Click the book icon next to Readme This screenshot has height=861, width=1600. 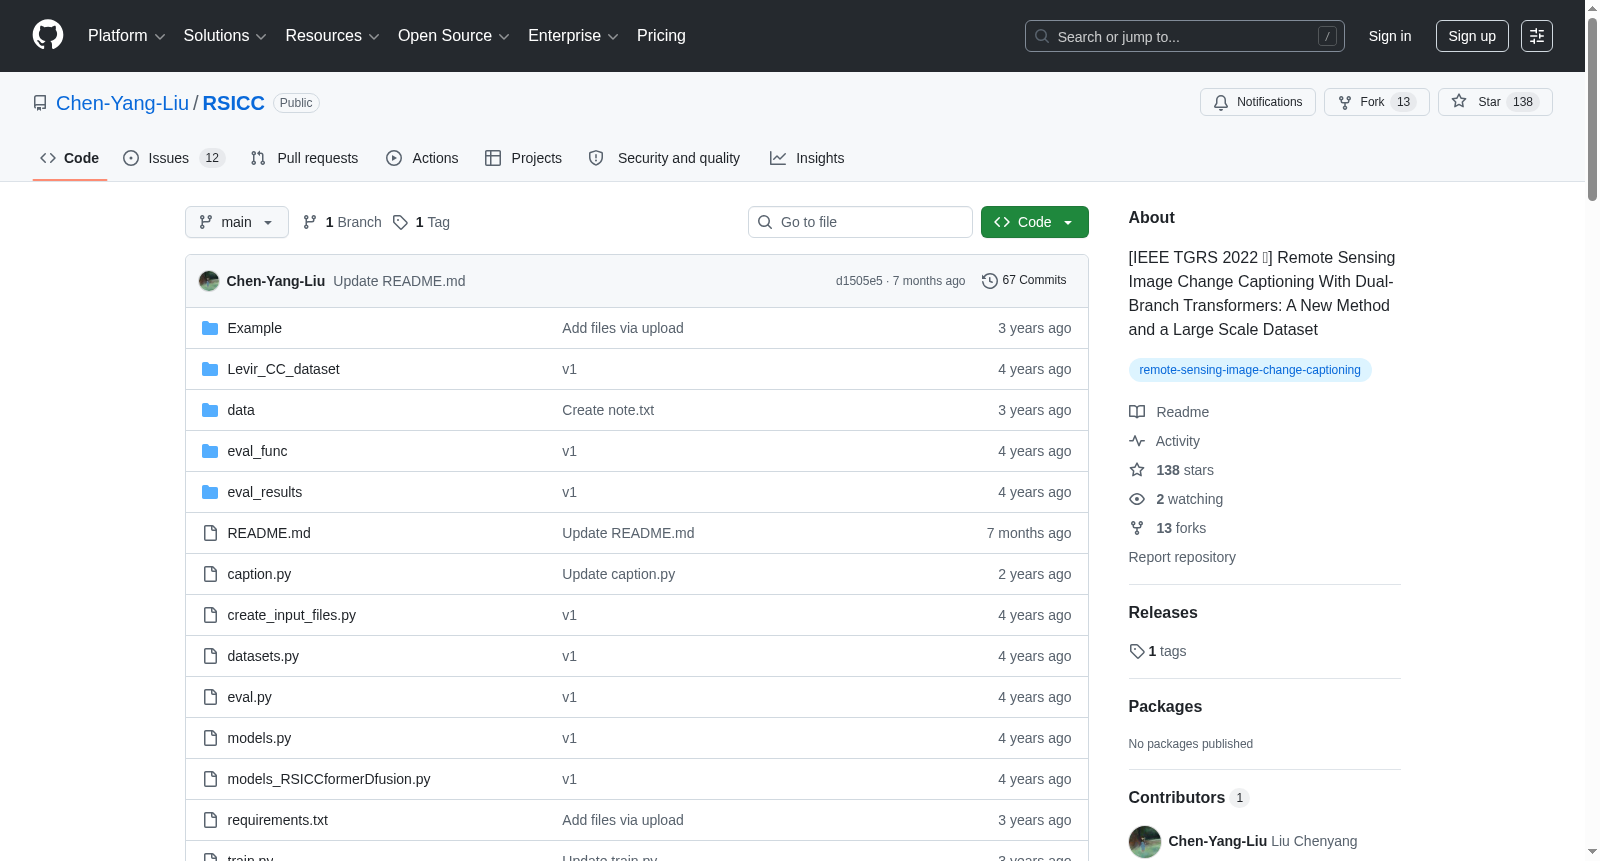pos(1137,412)
